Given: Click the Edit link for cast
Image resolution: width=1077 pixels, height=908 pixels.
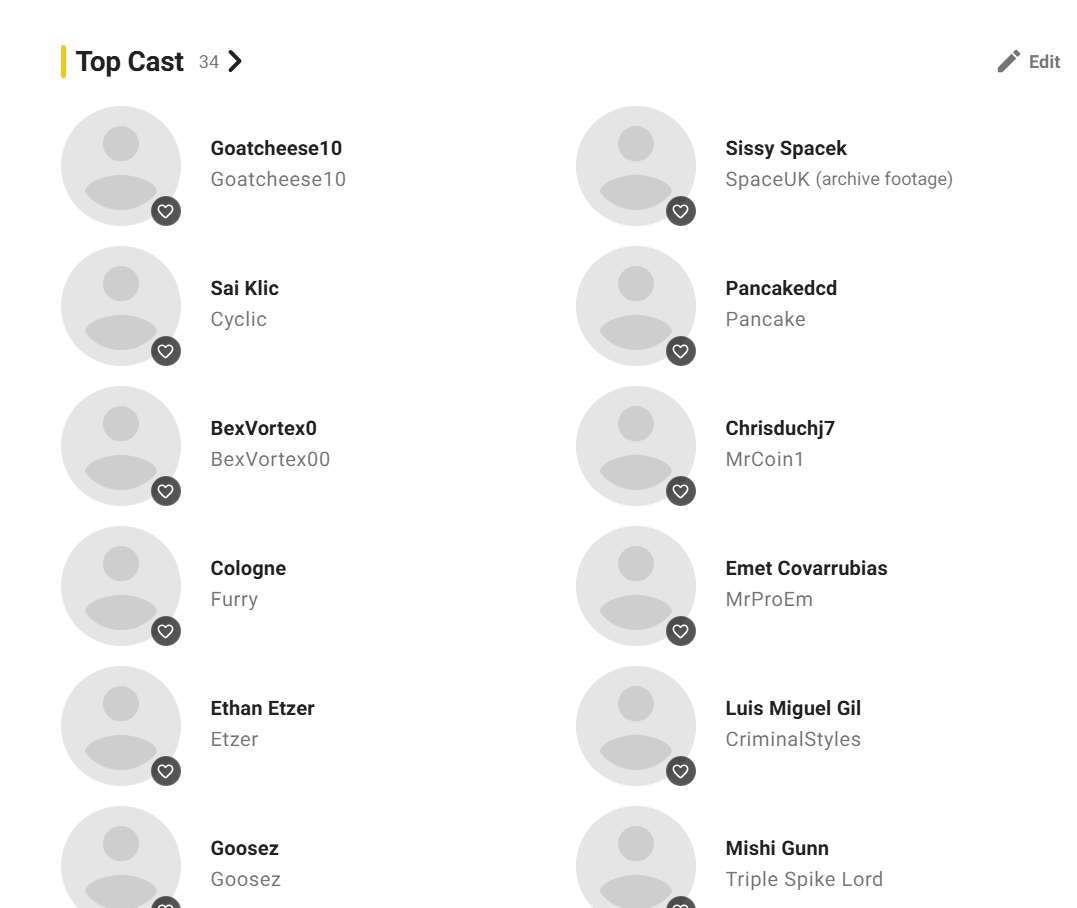Looking at the screenshot, I should click(1044, 62).
